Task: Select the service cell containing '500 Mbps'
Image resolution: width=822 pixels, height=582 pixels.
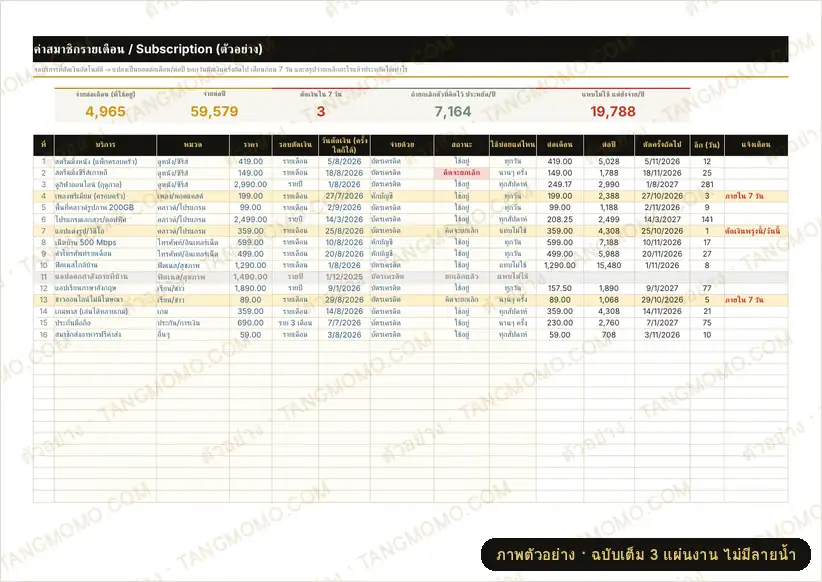Action: tap(105, 242)
